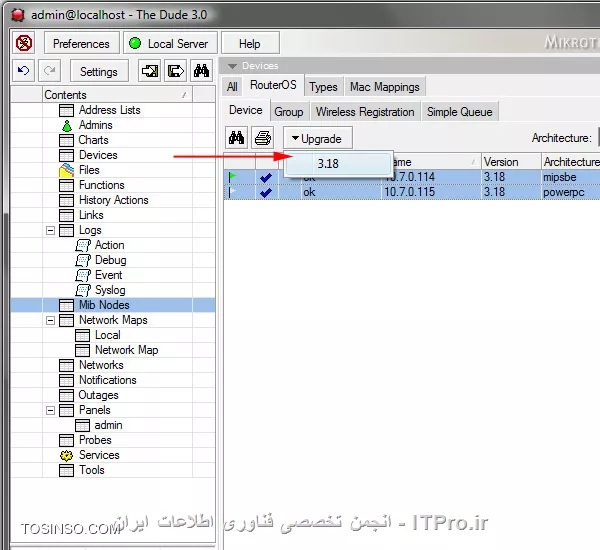Collapse the Logs tree node
The height and width of the screenshot is (550, 600).
click(50, 230)
